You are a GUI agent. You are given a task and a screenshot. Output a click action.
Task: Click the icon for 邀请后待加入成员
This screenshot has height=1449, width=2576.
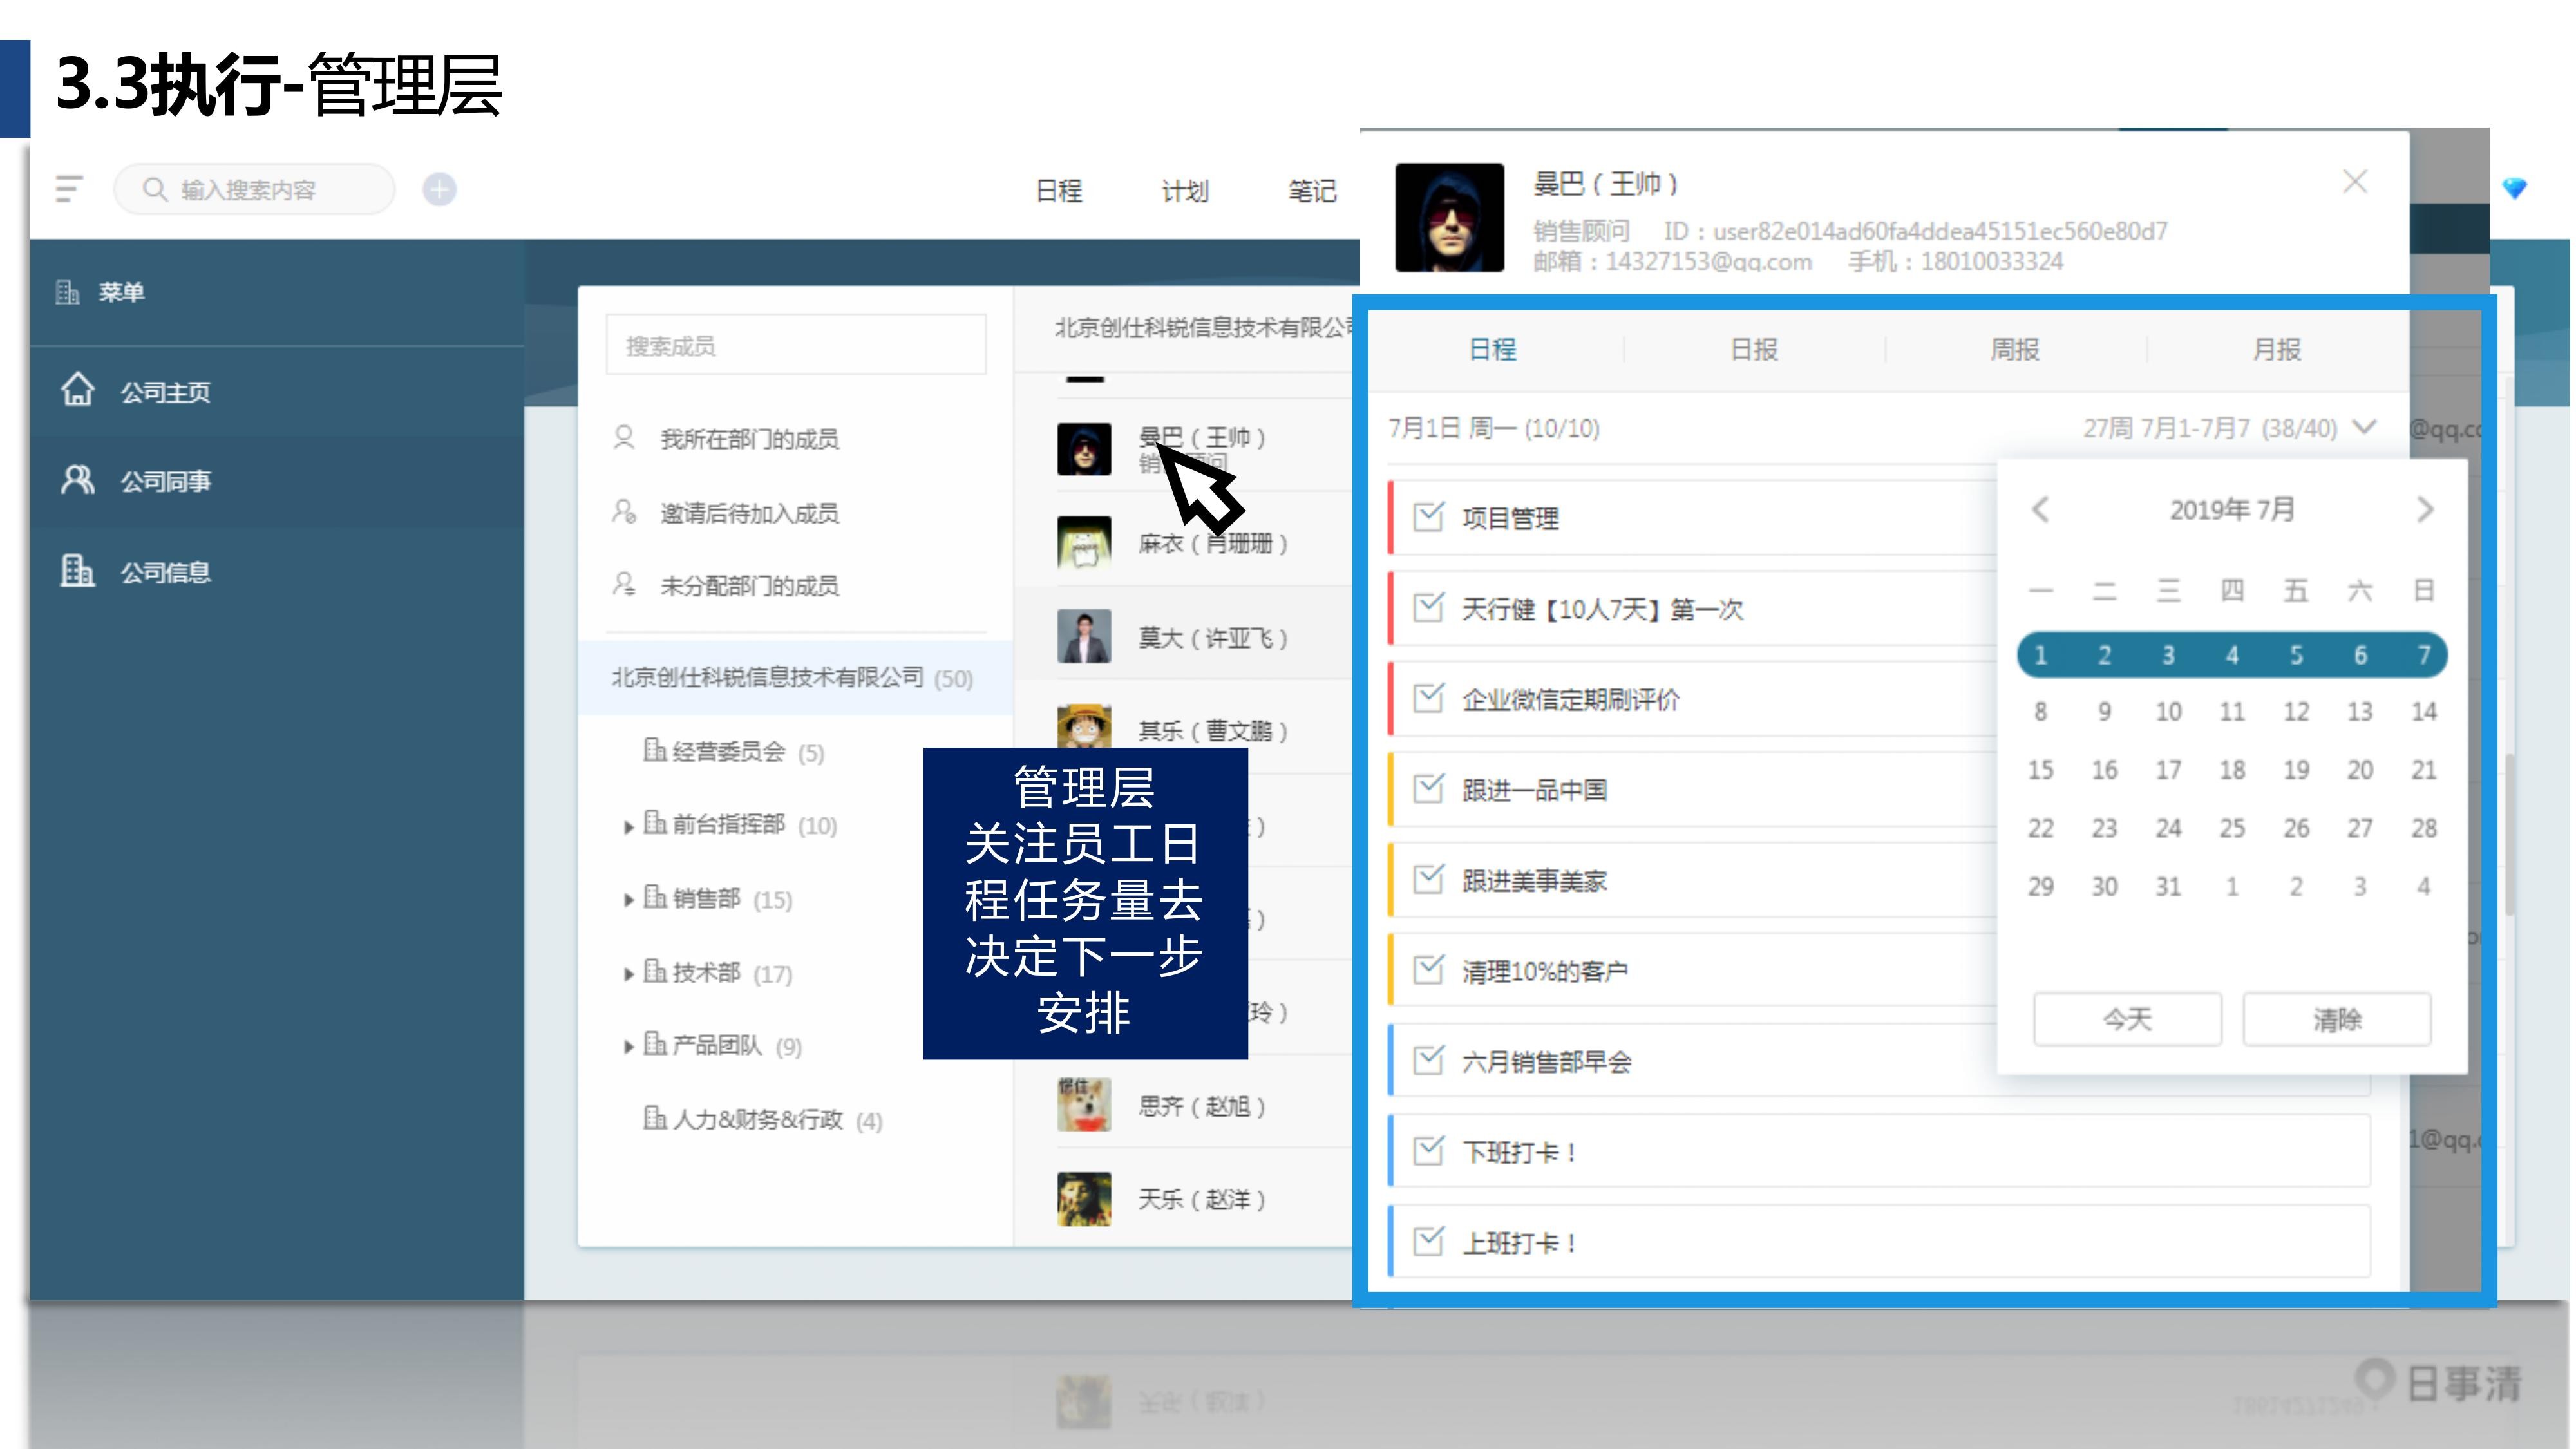pos(624,512)
